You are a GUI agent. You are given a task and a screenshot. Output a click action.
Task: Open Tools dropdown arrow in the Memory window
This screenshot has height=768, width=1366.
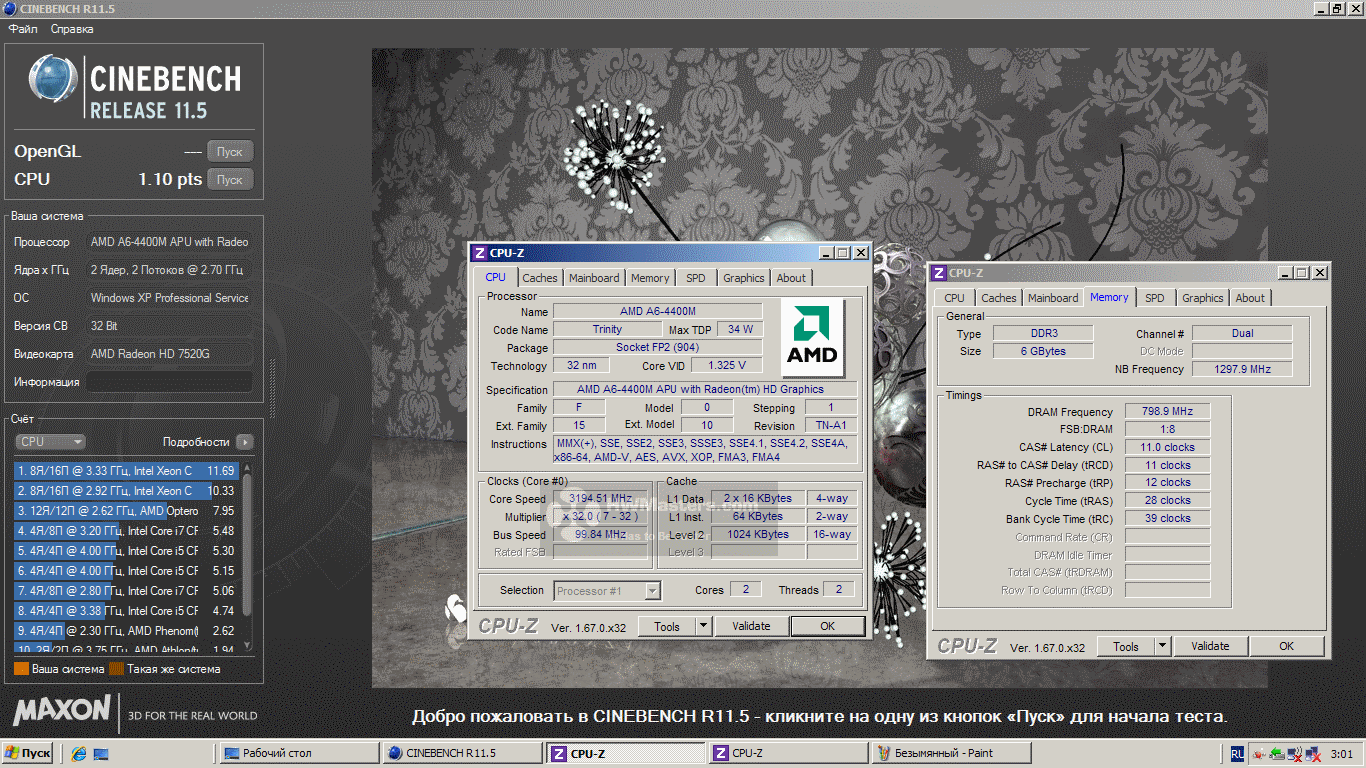[x=1163, y=647]
